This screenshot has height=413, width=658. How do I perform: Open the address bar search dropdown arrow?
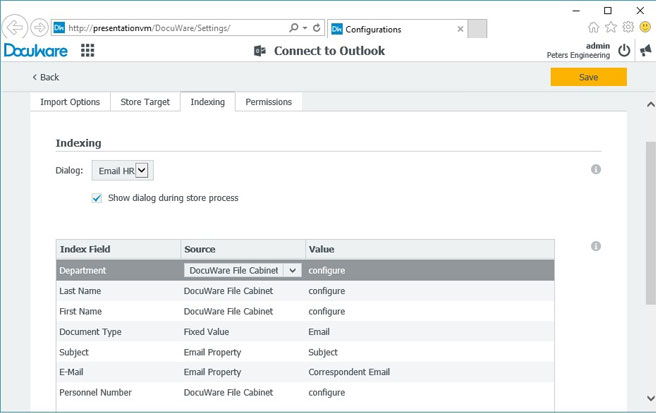[x=304, y=27]
